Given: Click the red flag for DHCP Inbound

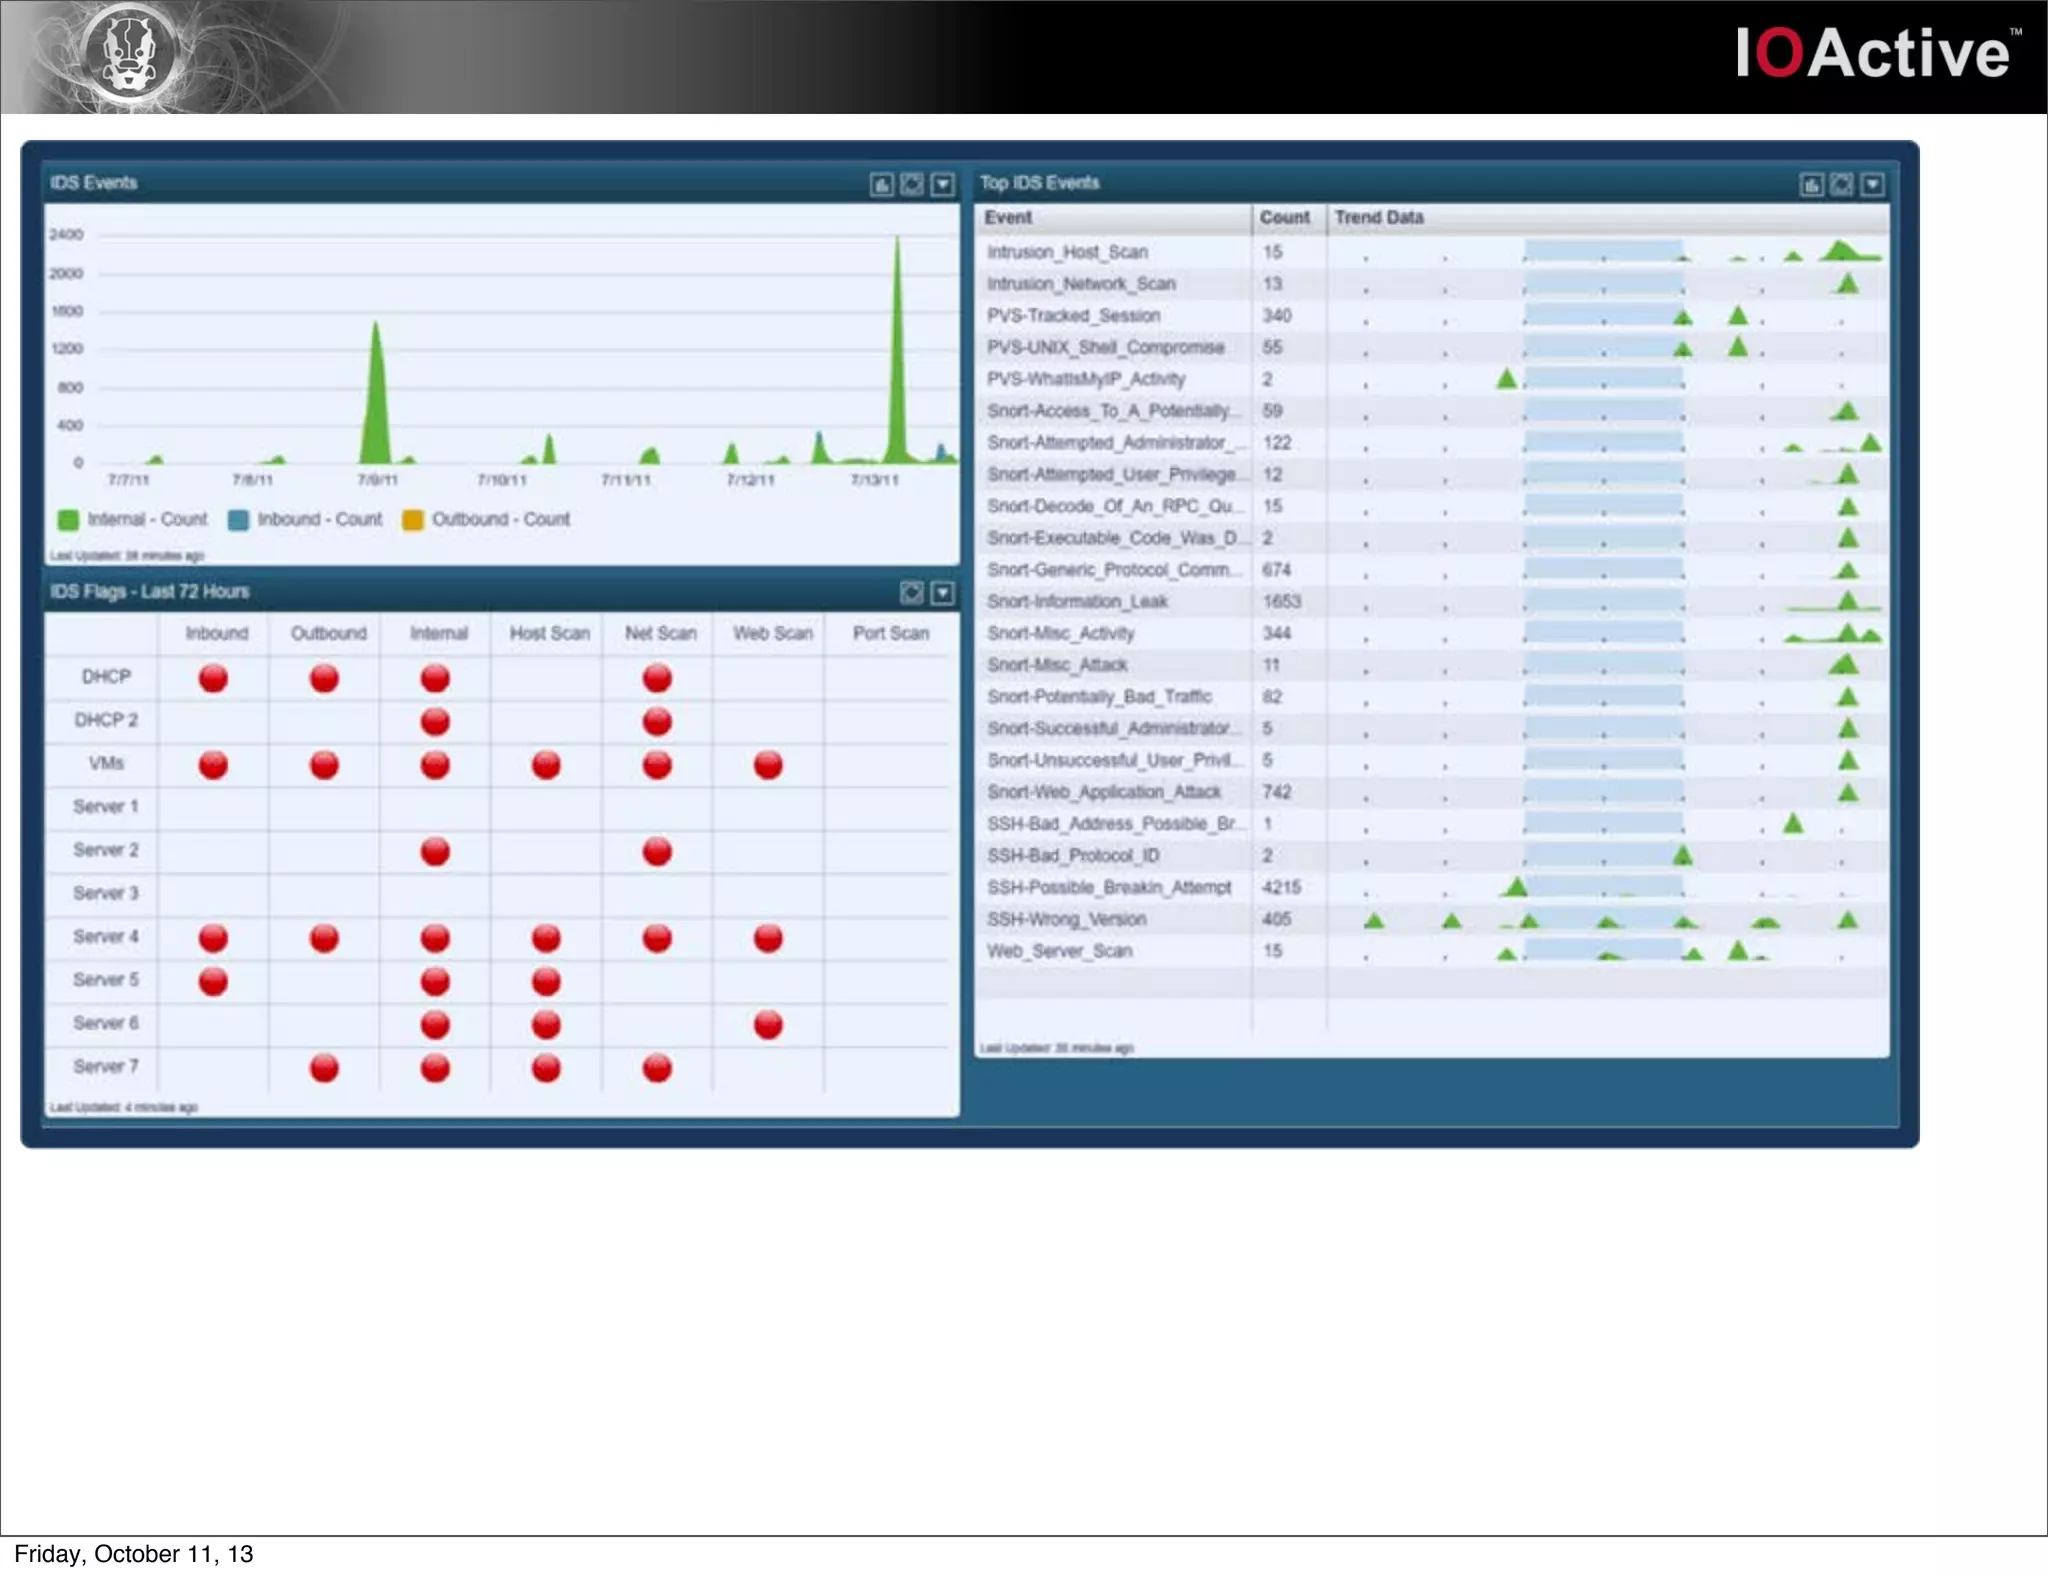Looking at the screenshot, I should [x=213, y=679].
